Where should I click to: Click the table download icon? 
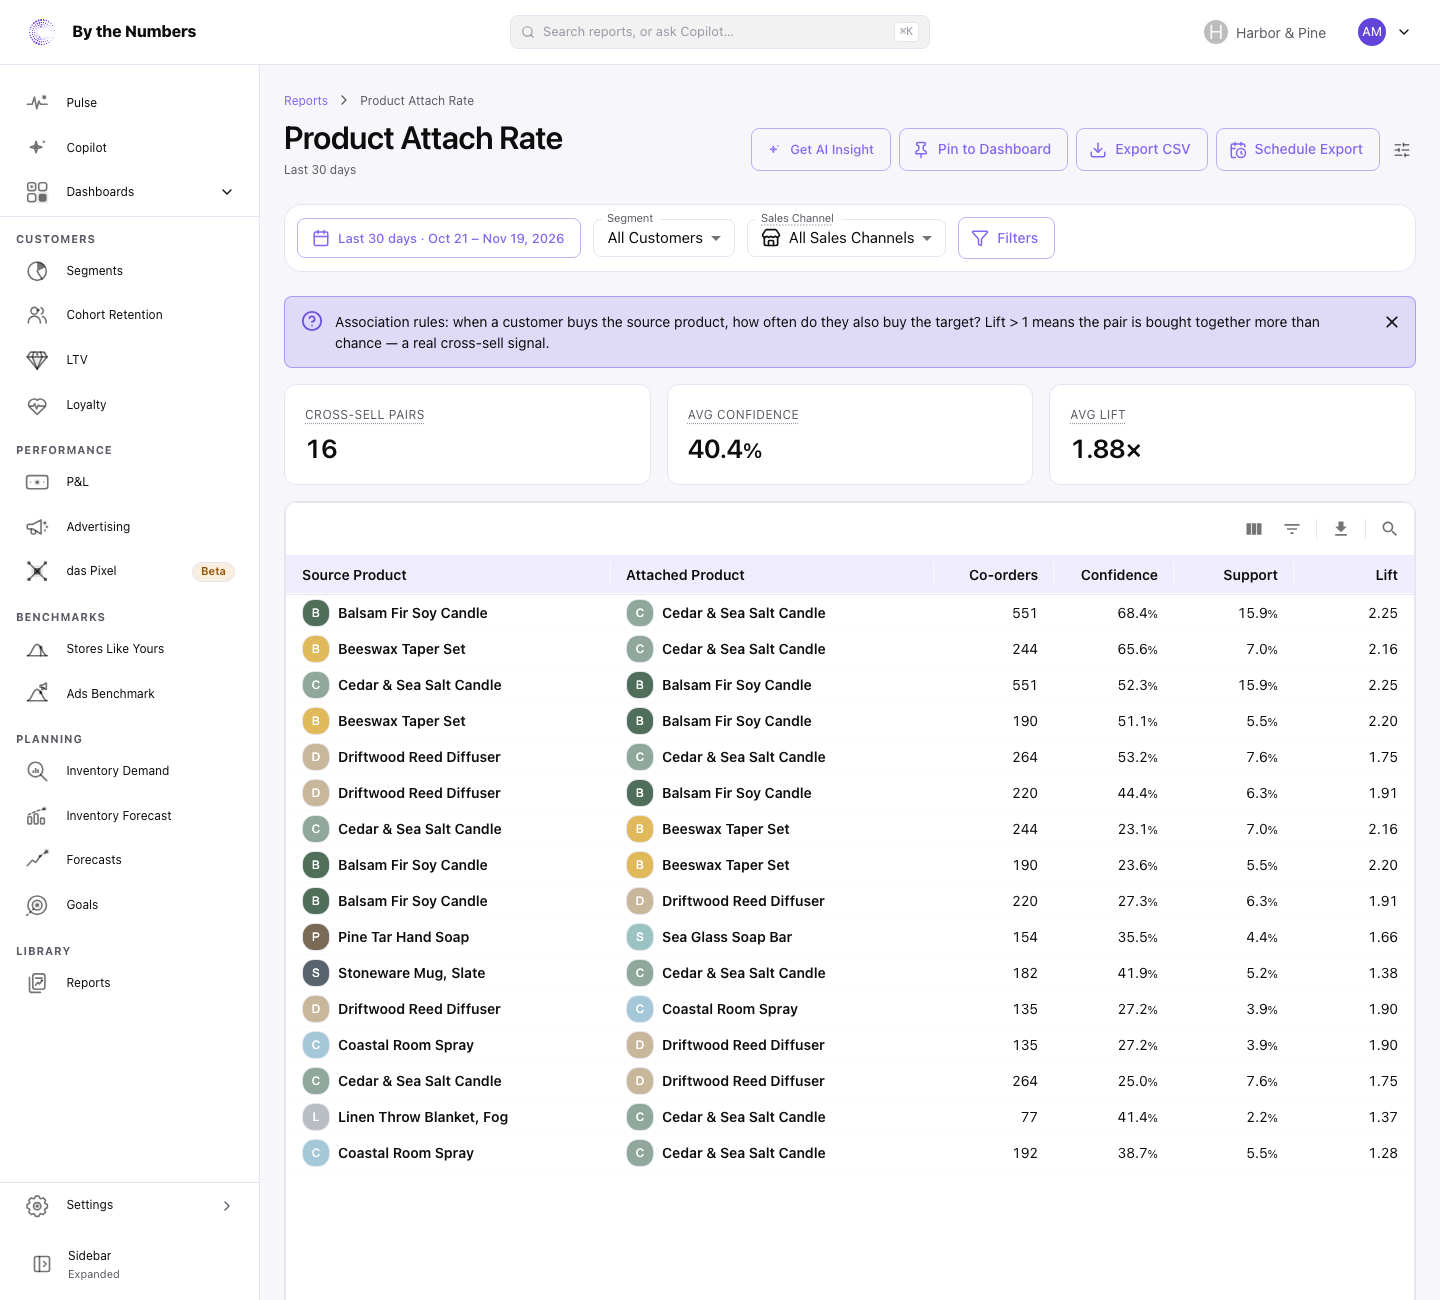(x=1341, y=529)
